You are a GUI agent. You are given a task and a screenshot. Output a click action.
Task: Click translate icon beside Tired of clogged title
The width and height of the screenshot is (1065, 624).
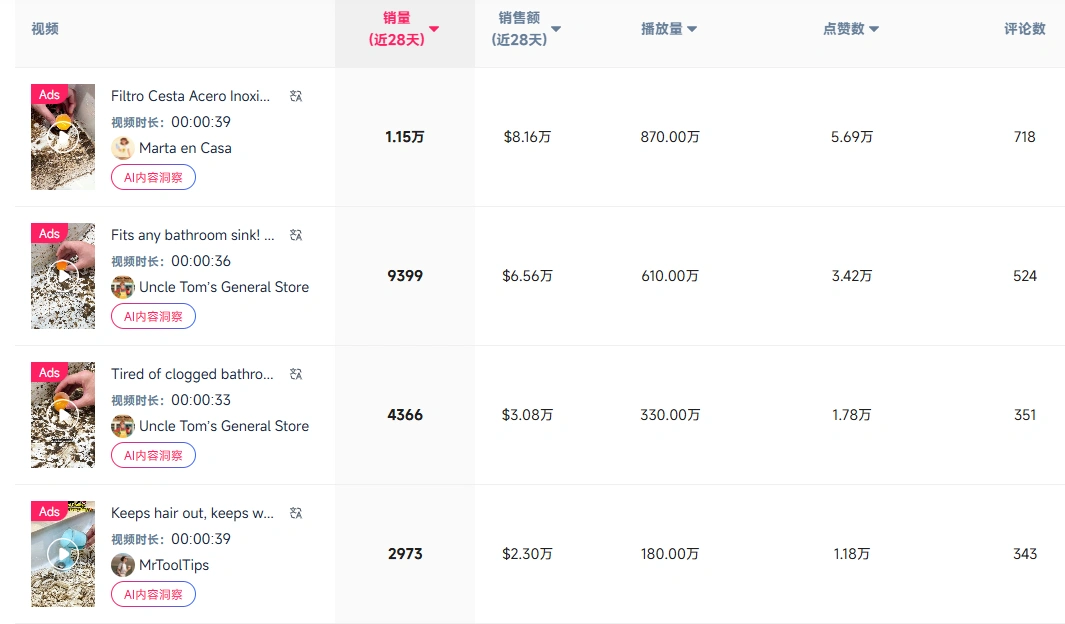(295, 374)
